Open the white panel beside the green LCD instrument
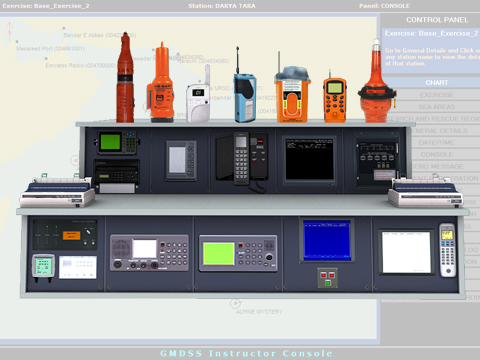Viewport: 480px width, 360px height. click(78, 267)
